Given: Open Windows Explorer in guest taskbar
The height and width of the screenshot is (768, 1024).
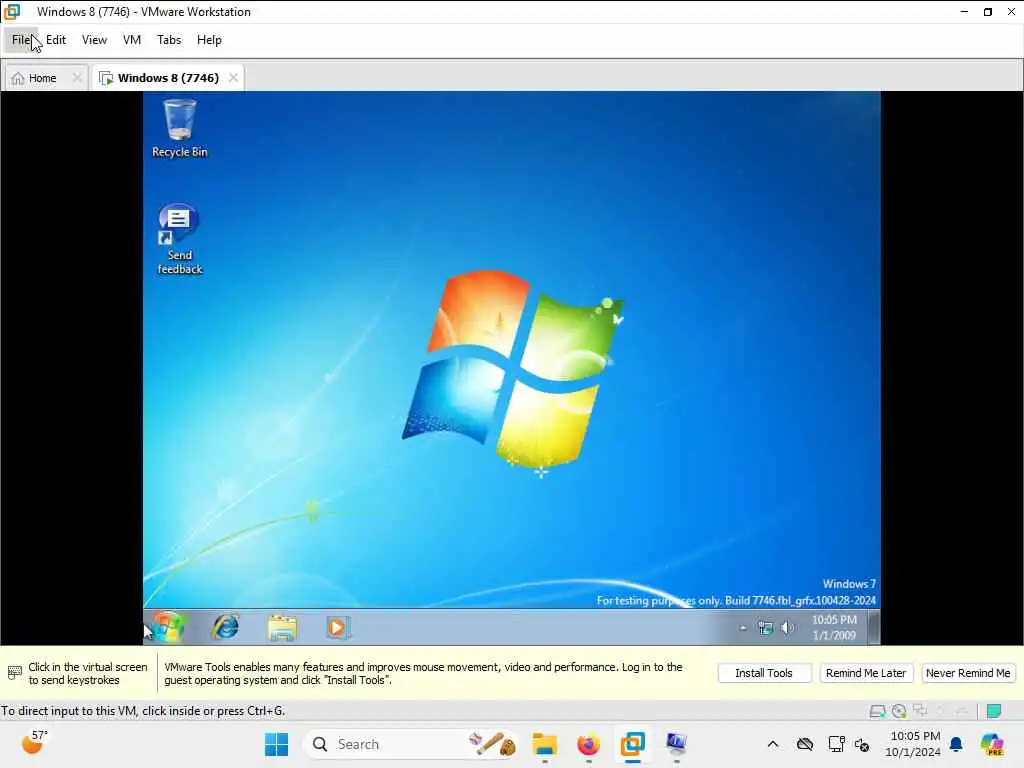Looking at the screenshot, I should tap(282, 628).
